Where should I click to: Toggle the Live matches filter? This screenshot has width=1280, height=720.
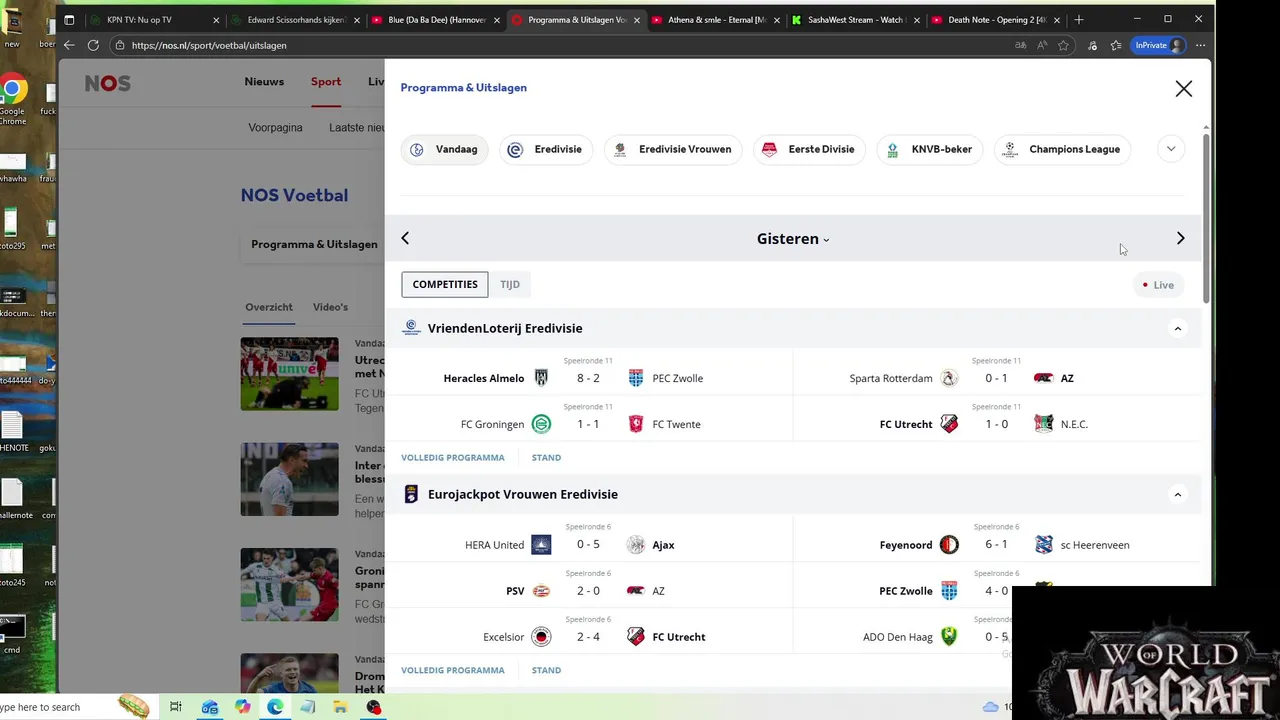point(1158,285)
